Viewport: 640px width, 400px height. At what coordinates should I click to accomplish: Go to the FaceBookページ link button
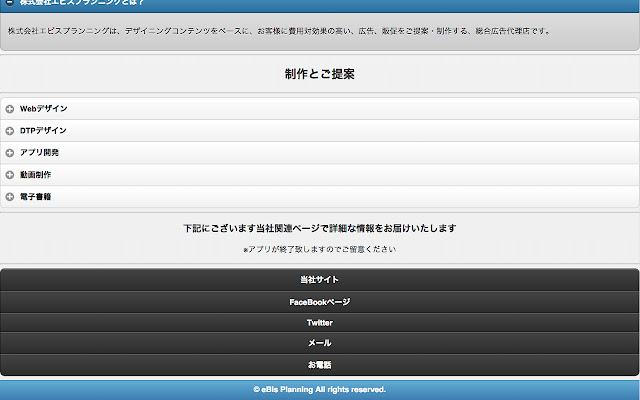pos(319,301)
